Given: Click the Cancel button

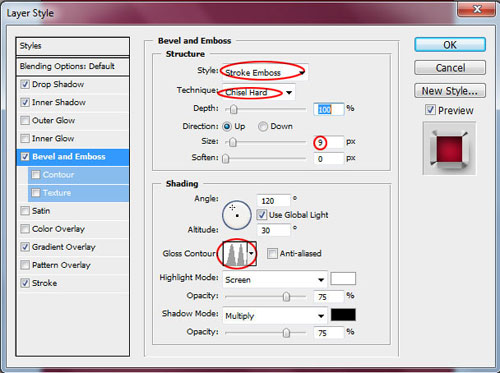Looking at the screenshot, I should (450, 68).
